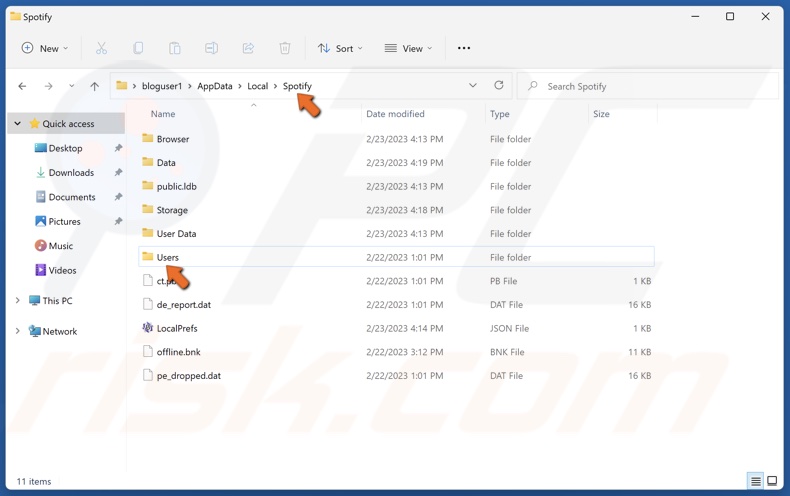This screenshot has height=496, width=790.
Task: Click the Cut scissors icon in toolbar
Action: (101, 48)
